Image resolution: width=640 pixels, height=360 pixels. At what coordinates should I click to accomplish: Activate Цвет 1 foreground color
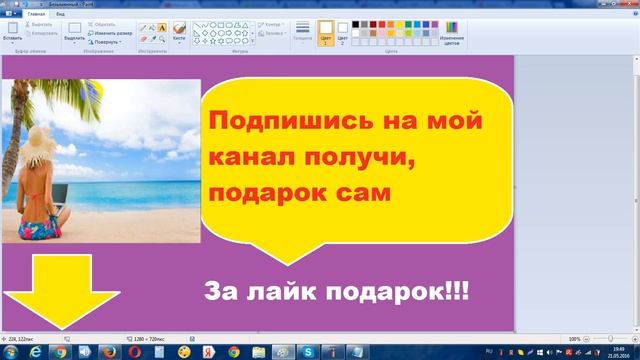tap(326, 33)
